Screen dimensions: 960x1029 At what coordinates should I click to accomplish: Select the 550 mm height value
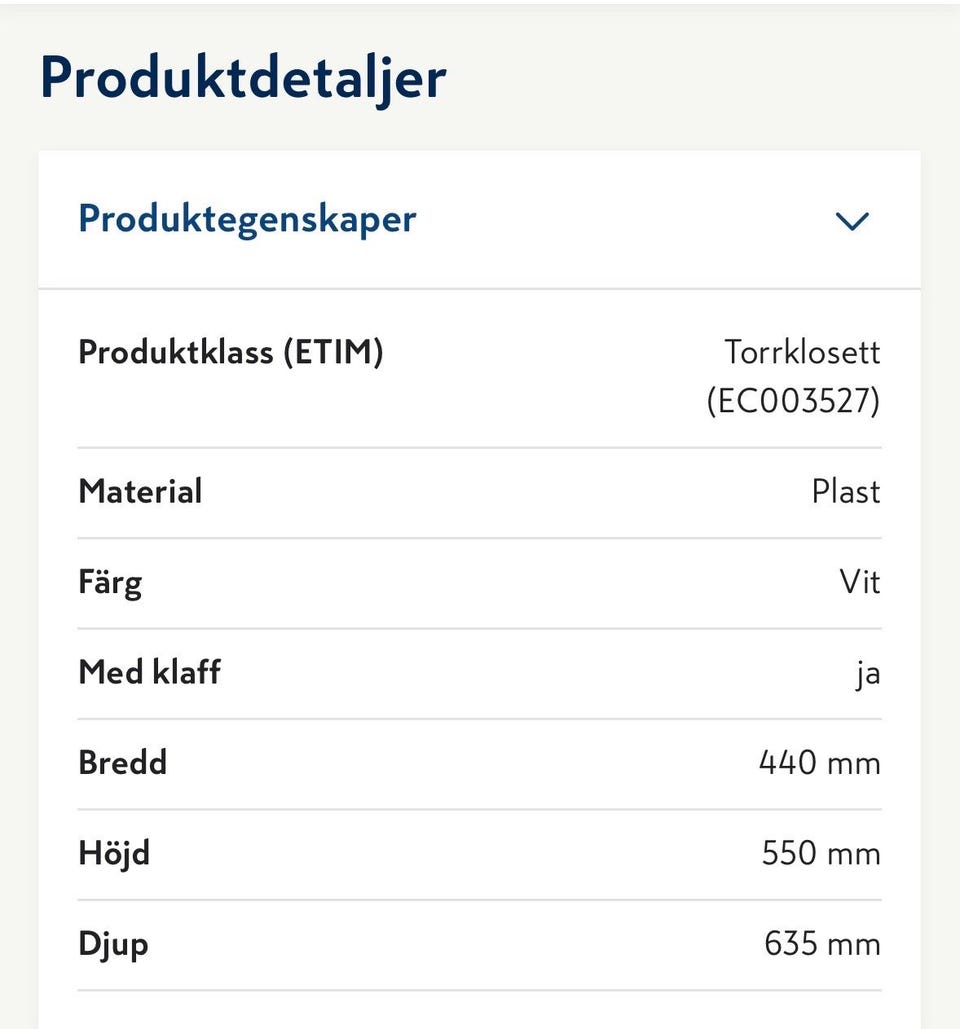[x=821, y=853]
